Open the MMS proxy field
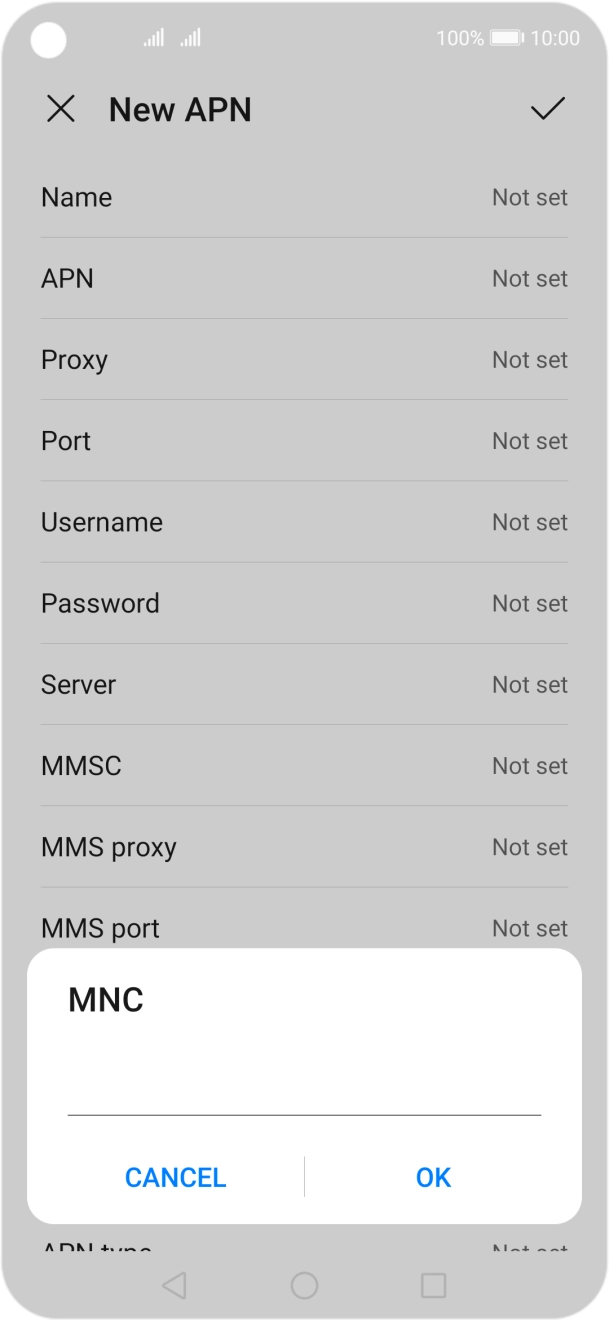The image size is (609, 1320). point(304,847)
